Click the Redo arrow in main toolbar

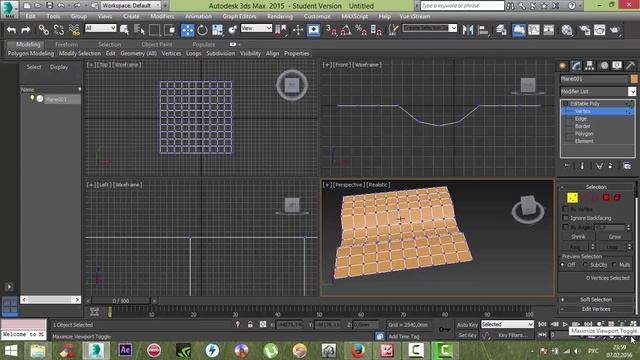[x=26, y=30]
